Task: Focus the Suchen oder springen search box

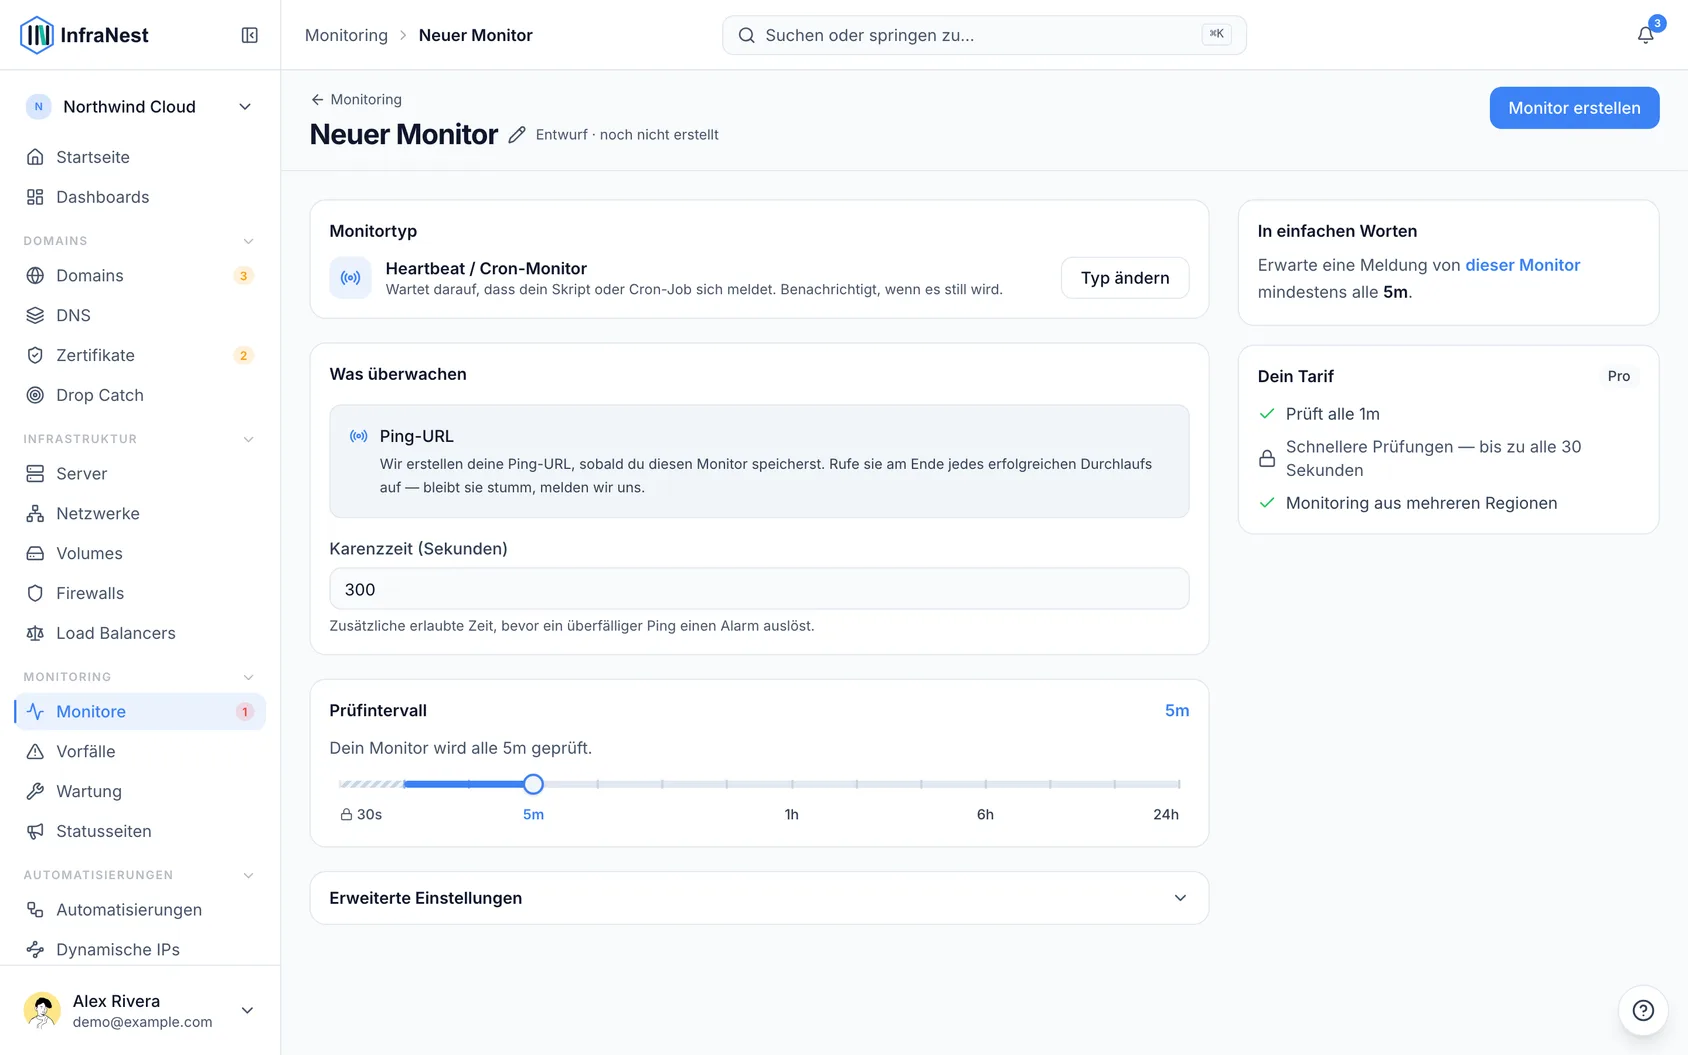Action: pyautogui.click(x=984, y=35)
